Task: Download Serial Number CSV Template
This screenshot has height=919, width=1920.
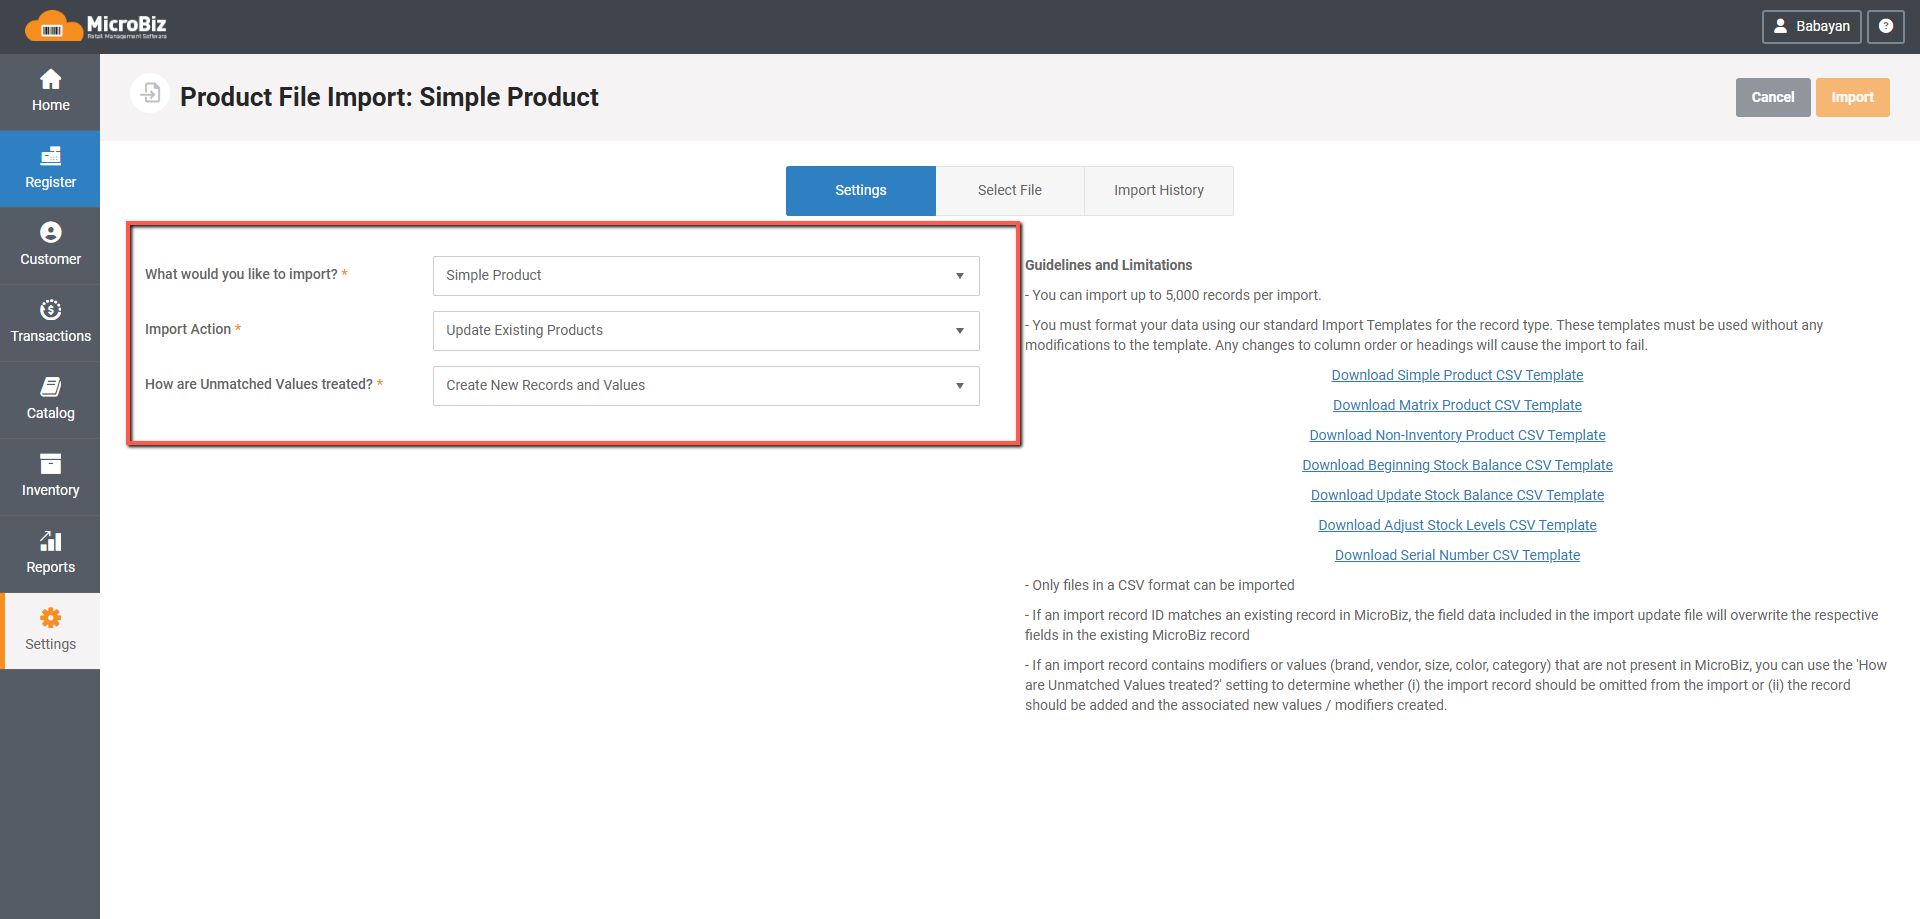Action: (1457, 555)
